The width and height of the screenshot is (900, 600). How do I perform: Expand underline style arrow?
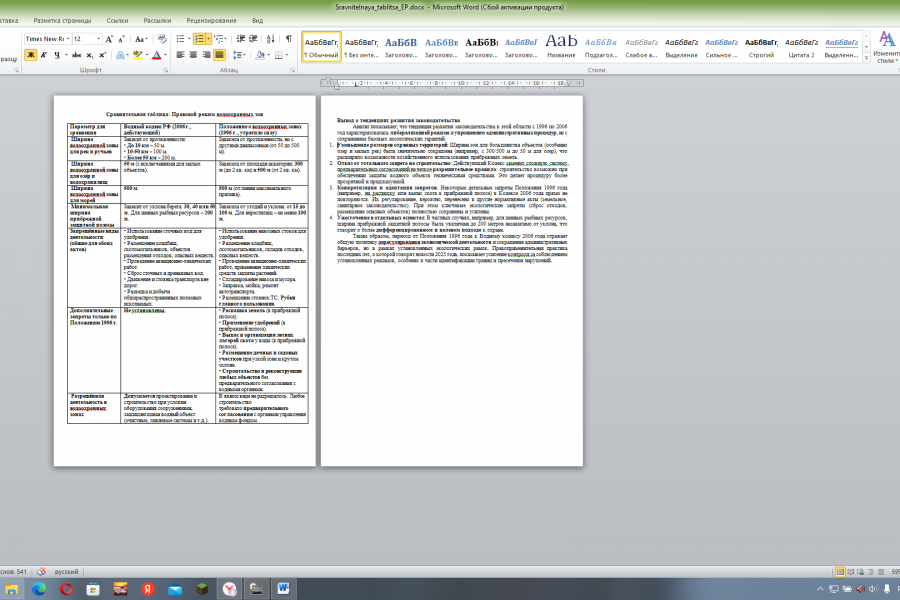point(66,55)
